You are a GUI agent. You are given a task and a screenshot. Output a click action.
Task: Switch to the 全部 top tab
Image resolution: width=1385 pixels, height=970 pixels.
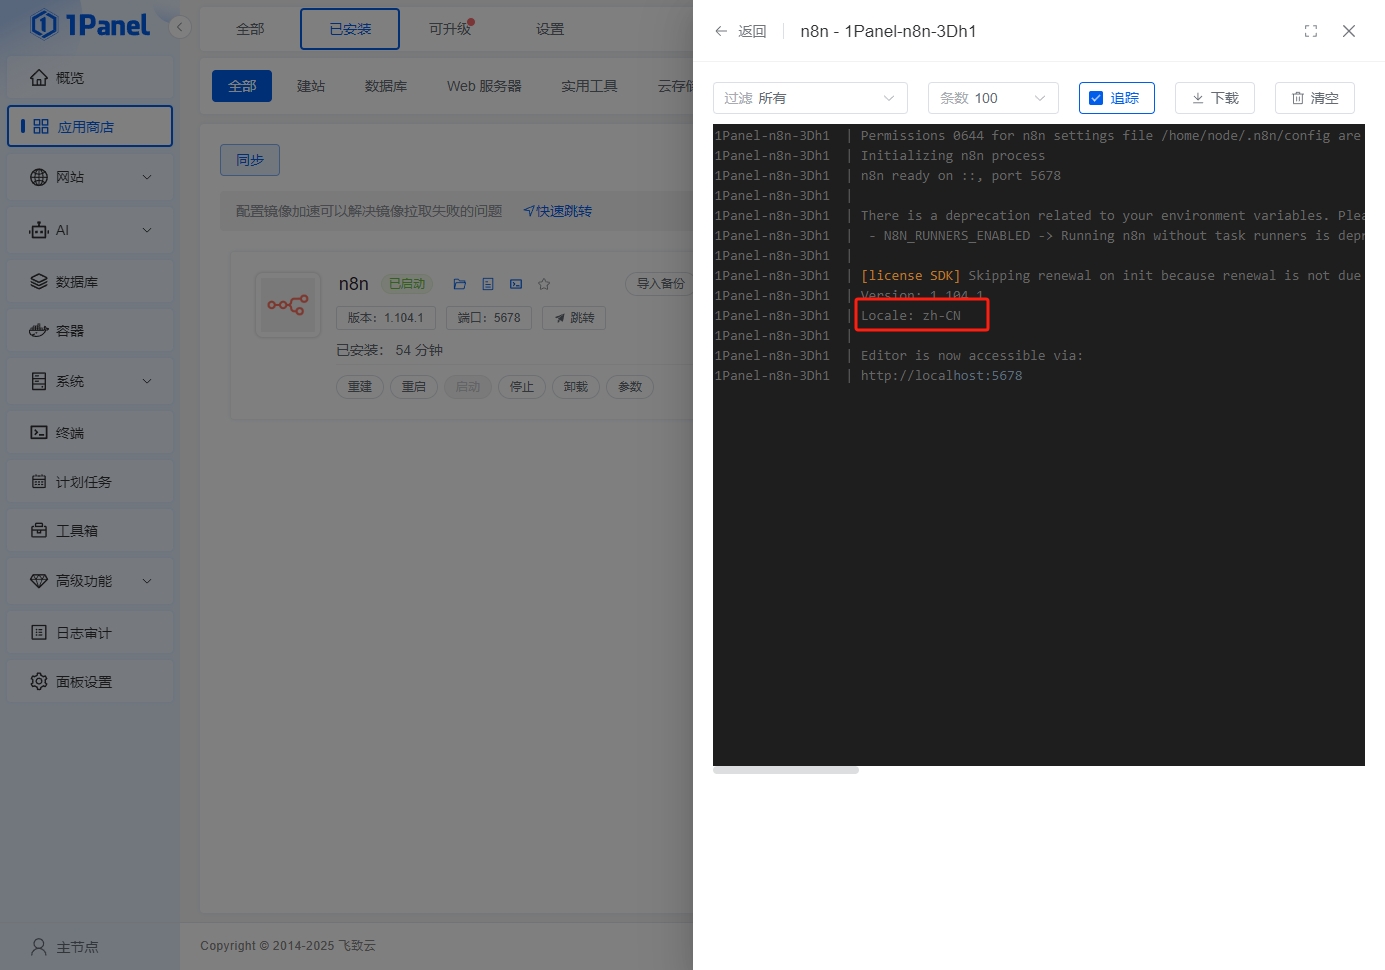click(250, 29)
